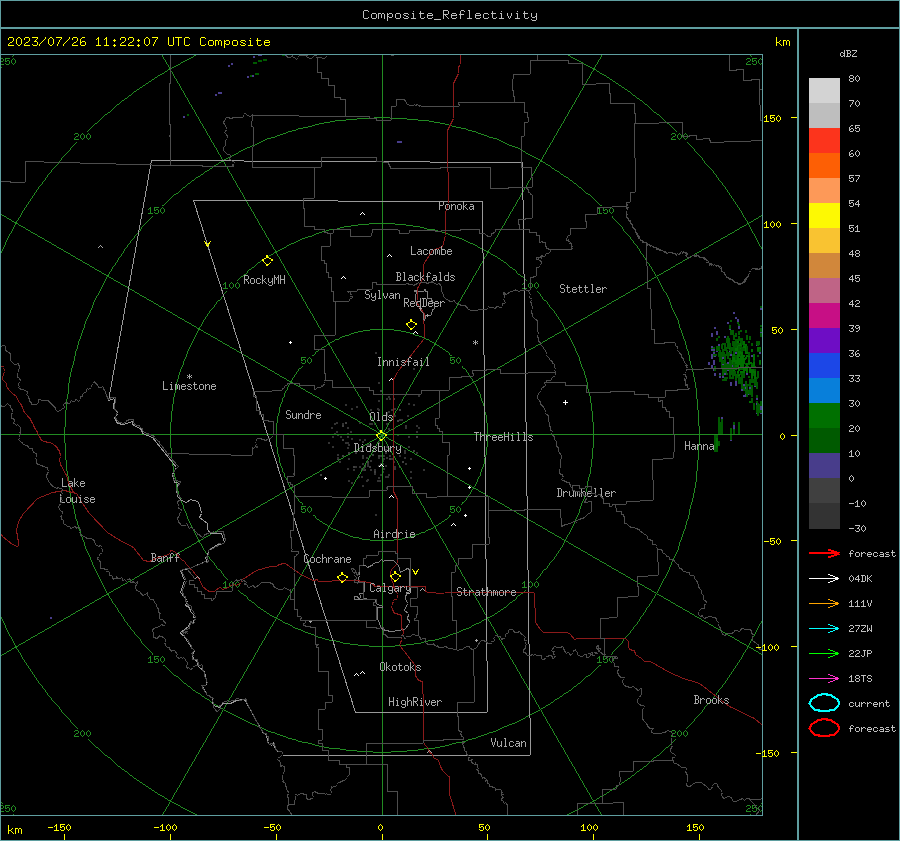Click the Composite_Reflectivity title text
Screen dimensions: 900x841
[x=449, y=15]
